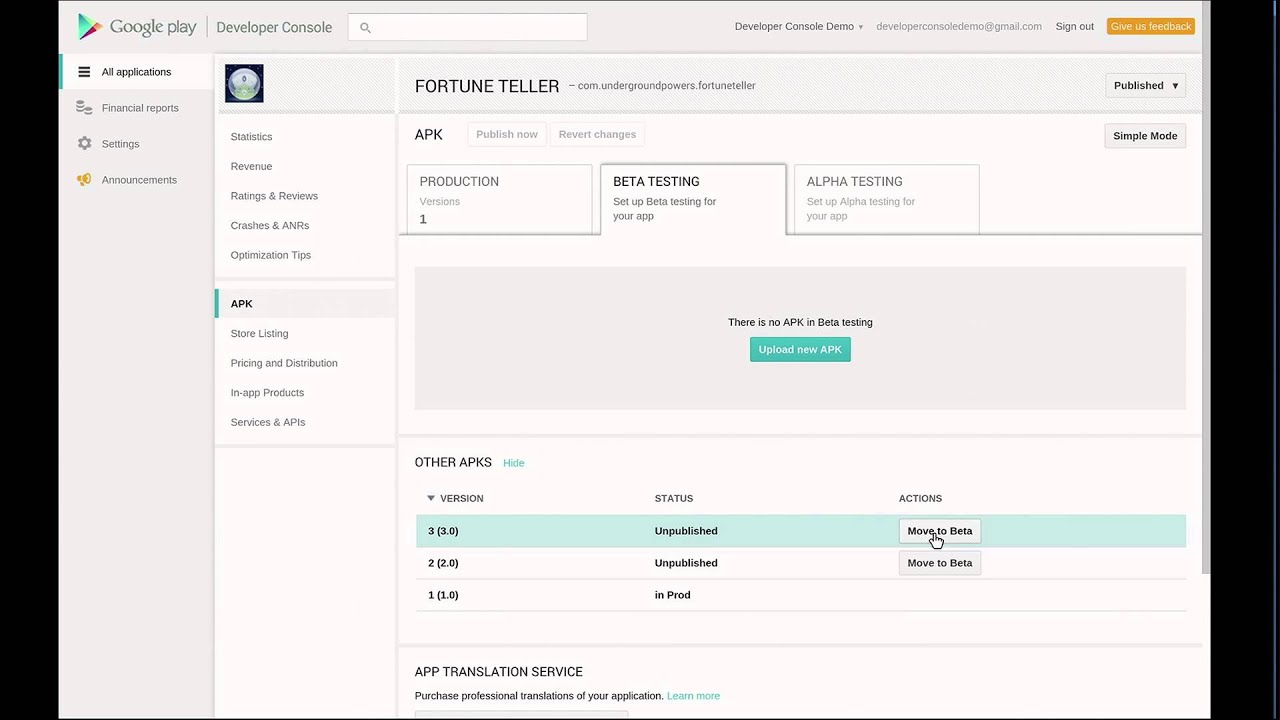The height and width of the screenshot is (720, 1280).
Task: Open the Store Listing page
Action: pyautogui.click(x=259, y=334)
